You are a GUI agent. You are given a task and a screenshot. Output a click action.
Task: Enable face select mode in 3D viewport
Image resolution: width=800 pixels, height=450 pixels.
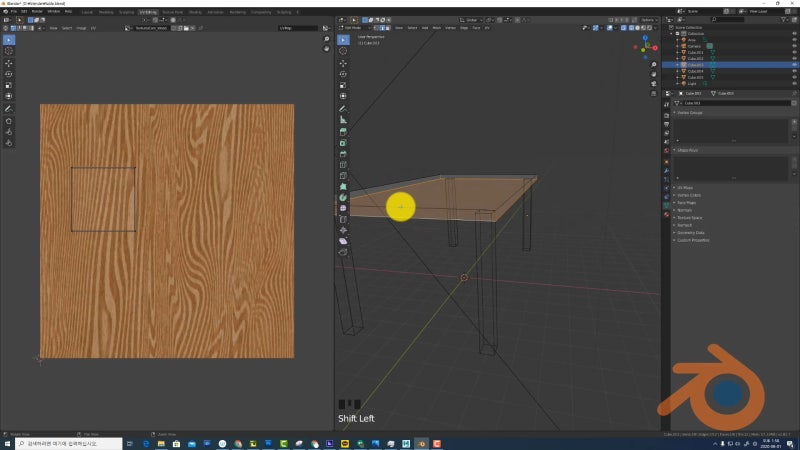point(388,28)
